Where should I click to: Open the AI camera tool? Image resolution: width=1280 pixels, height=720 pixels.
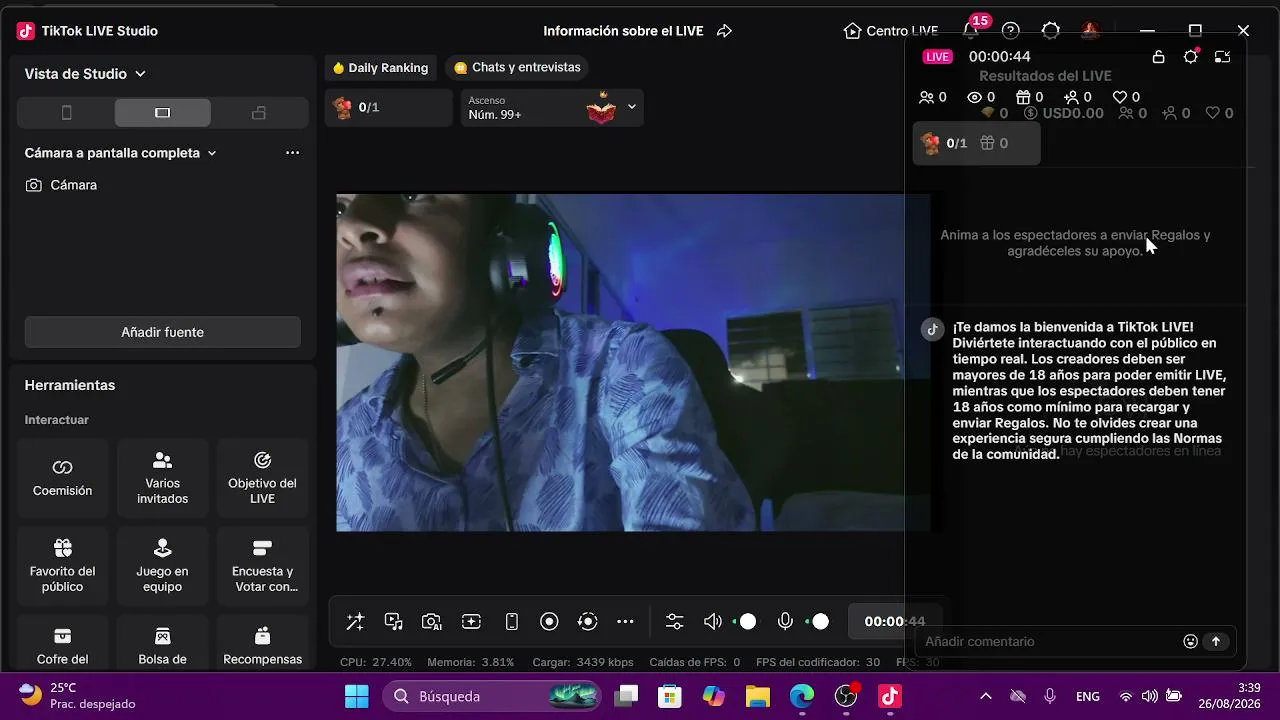[432, 622]
